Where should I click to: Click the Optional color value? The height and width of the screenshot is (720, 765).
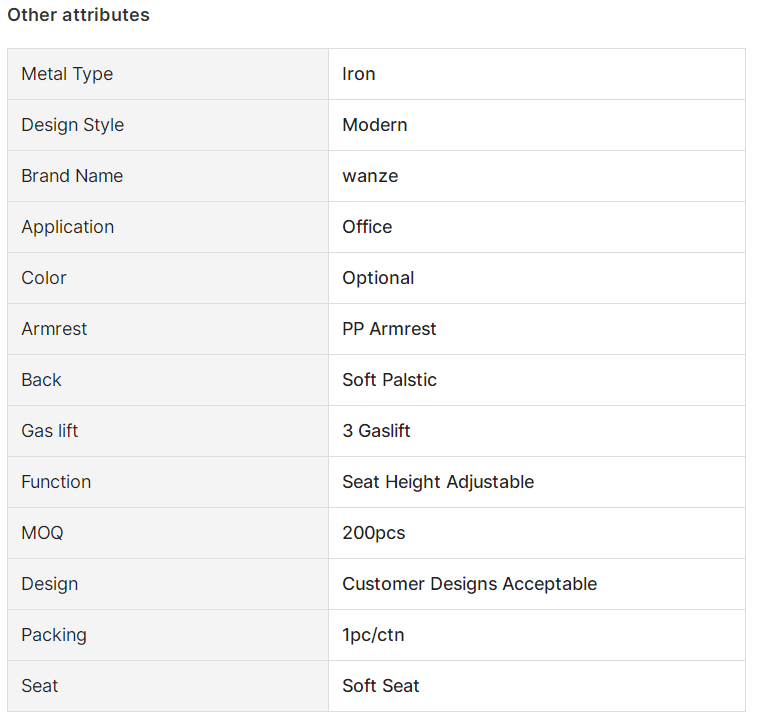pyautogui.click(x=378, y=279)
